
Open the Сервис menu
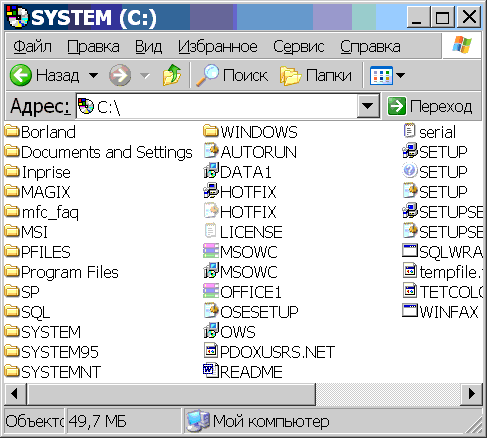tap(299, 47)
